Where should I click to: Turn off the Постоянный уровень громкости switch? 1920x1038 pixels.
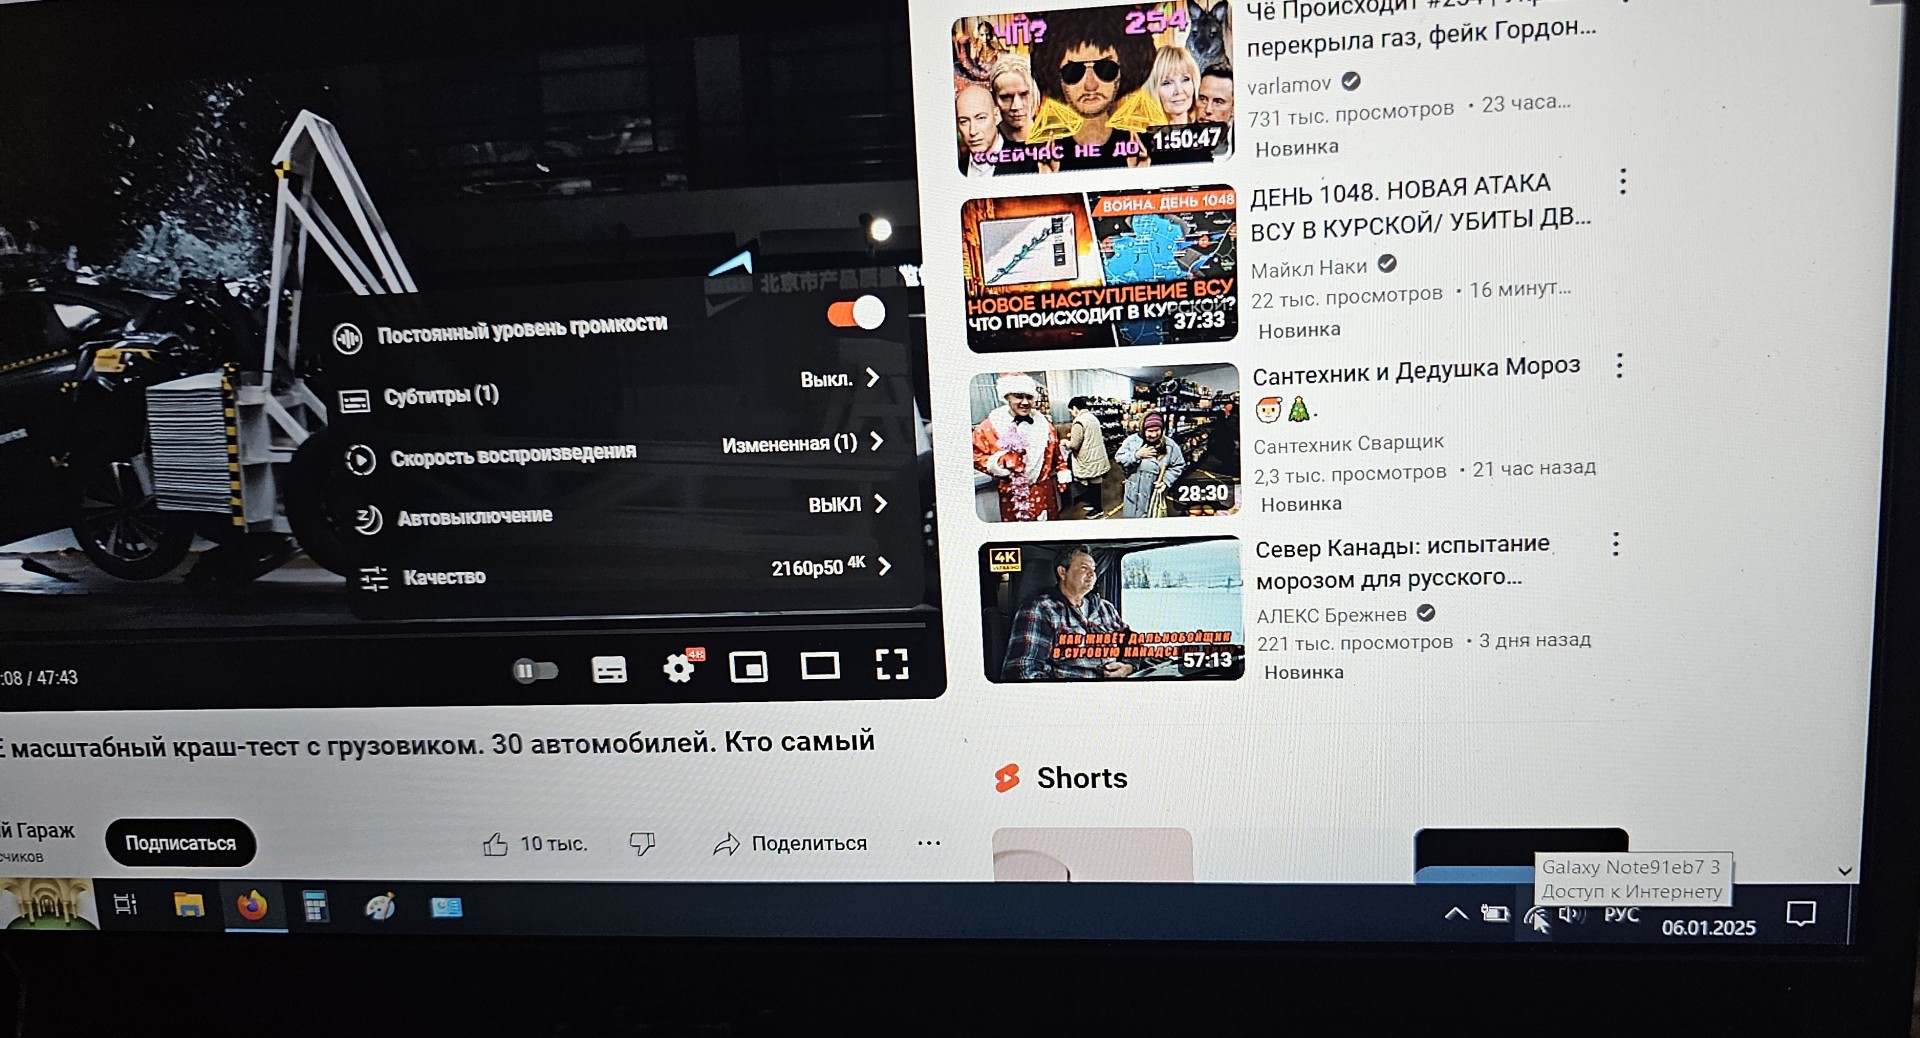click(x=856, y=314)
